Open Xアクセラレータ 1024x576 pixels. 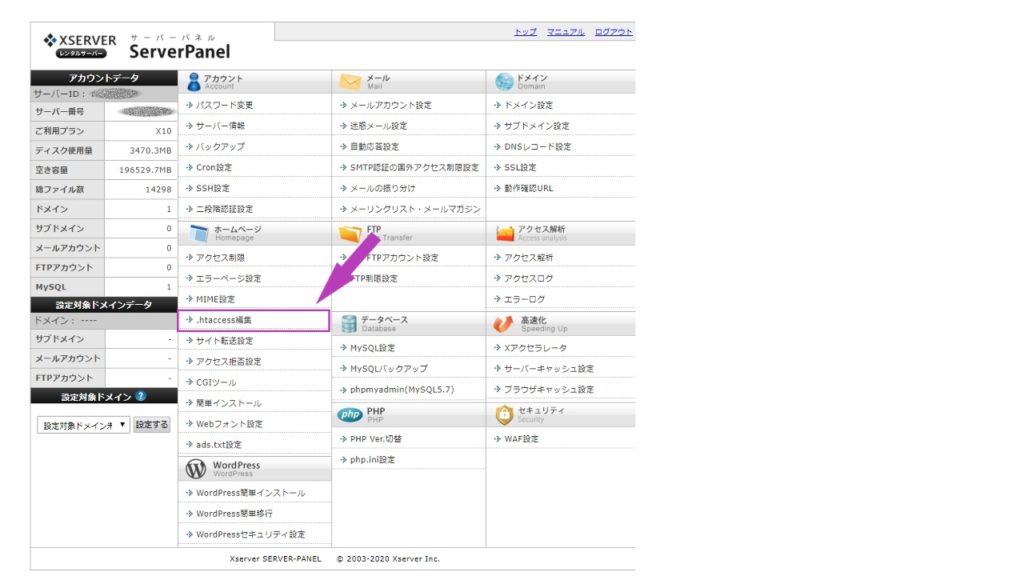(x=535, y=348)
